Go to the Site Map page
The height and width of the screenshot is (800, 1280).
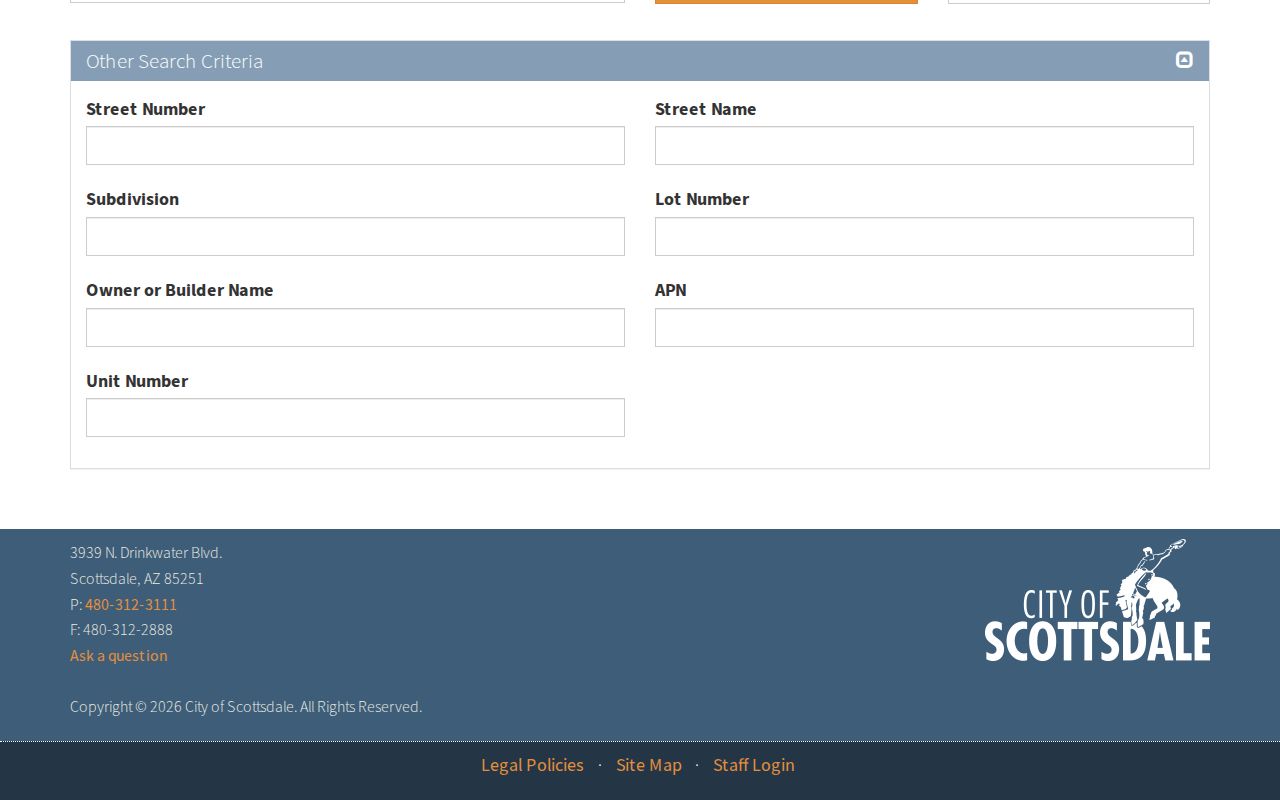click(x=649, y=765)
